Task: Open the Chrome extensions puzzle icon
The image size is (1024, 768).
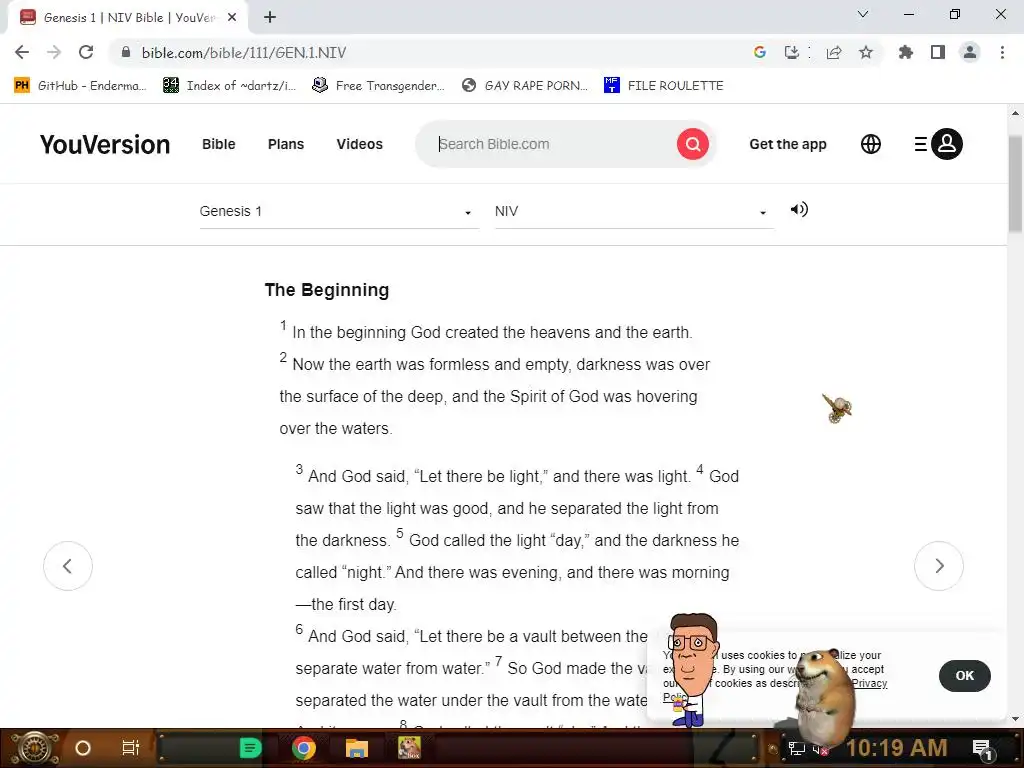Action: 905,52
